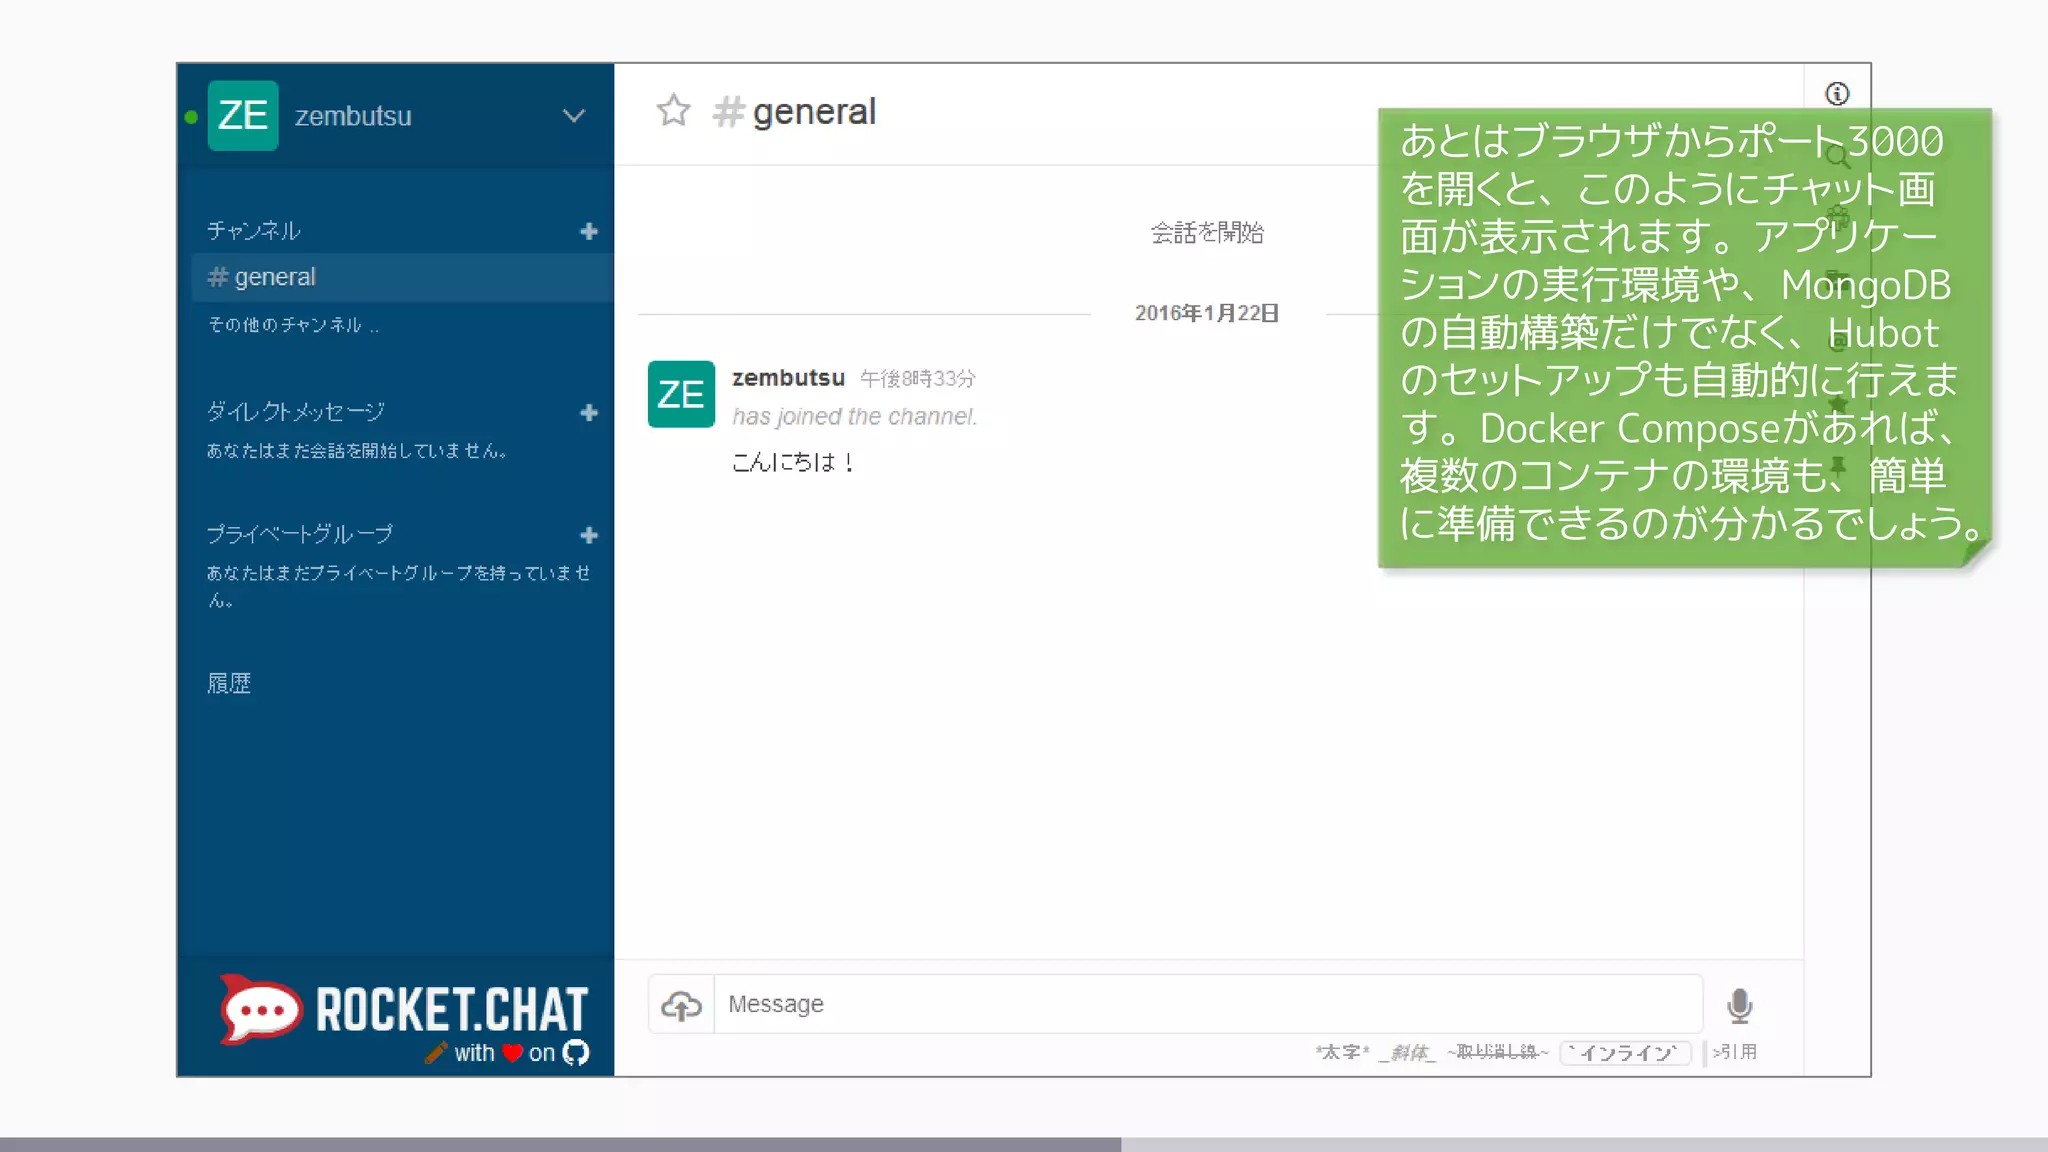Open the room info icon
The height and width of the screenshot is (1152, 2048).
1837,94
